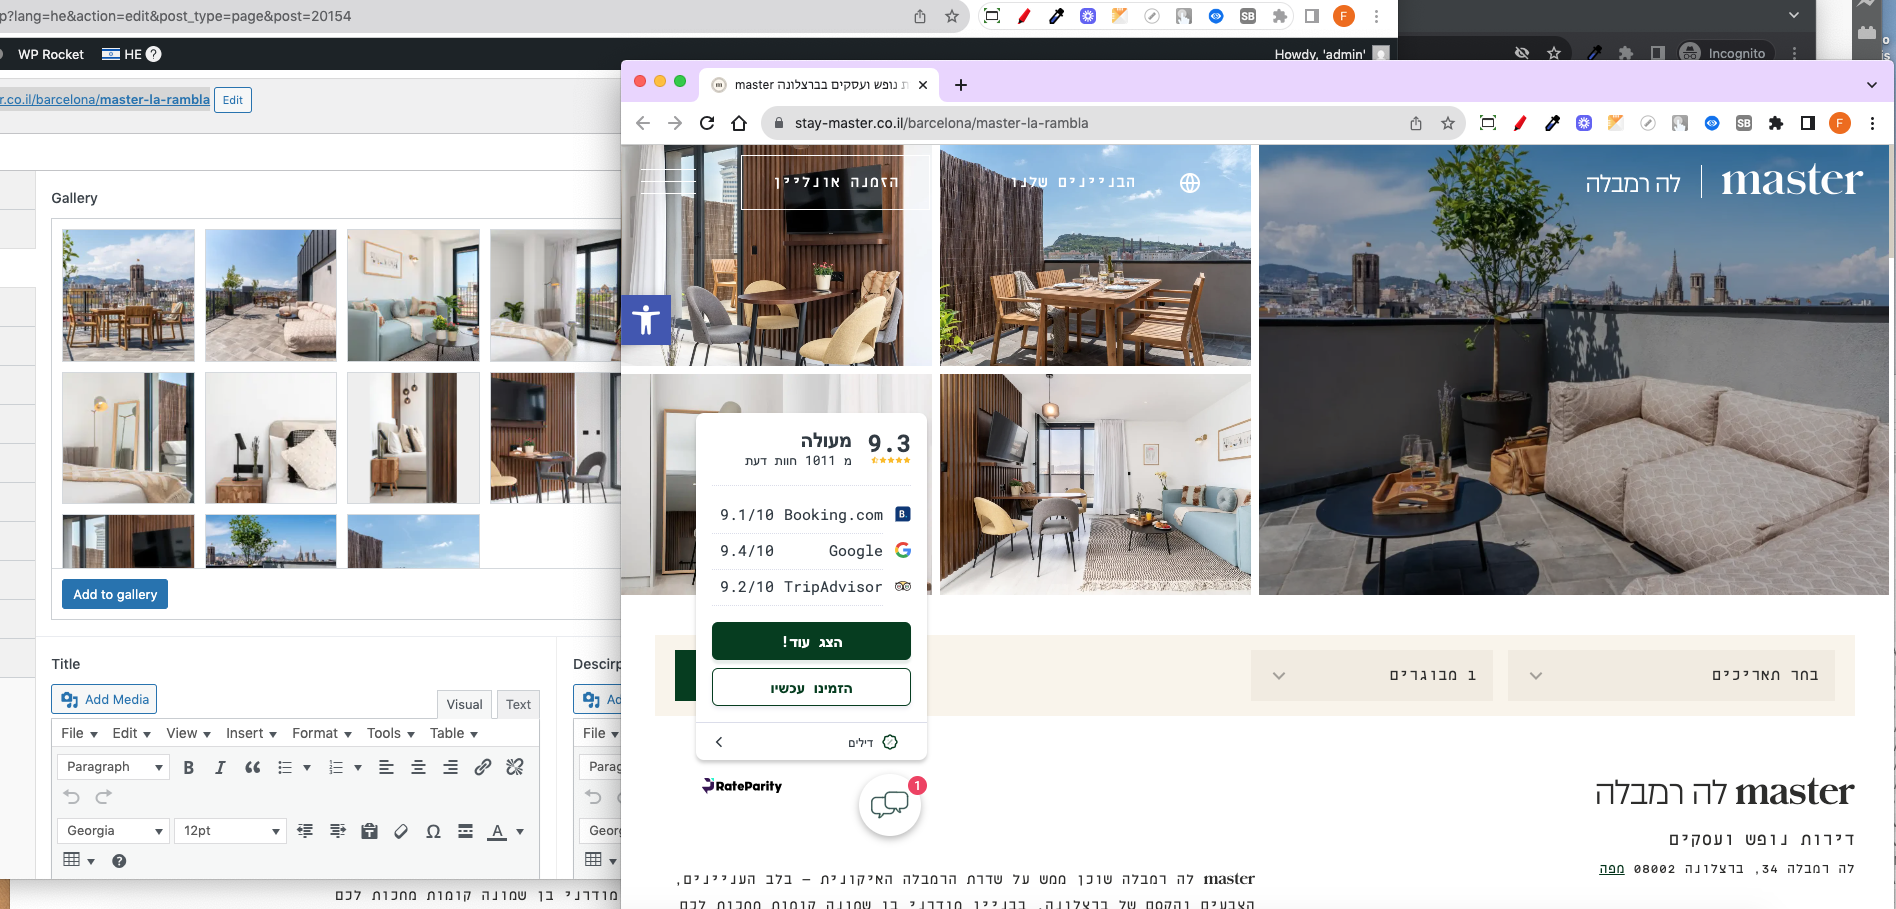Open the Paragraph format dropdown in Title editor

[113, 767]
